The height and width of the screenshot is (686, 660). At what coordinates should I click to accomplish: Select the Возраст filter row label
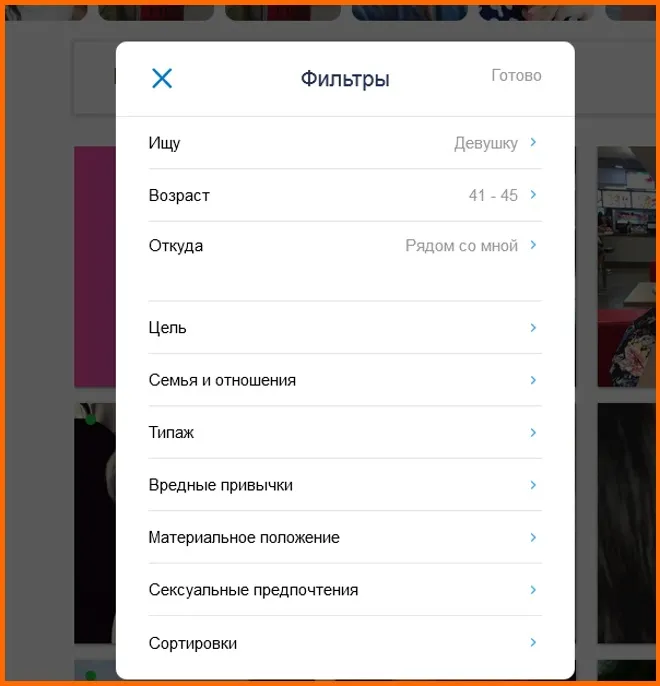[x=179, y=196]
